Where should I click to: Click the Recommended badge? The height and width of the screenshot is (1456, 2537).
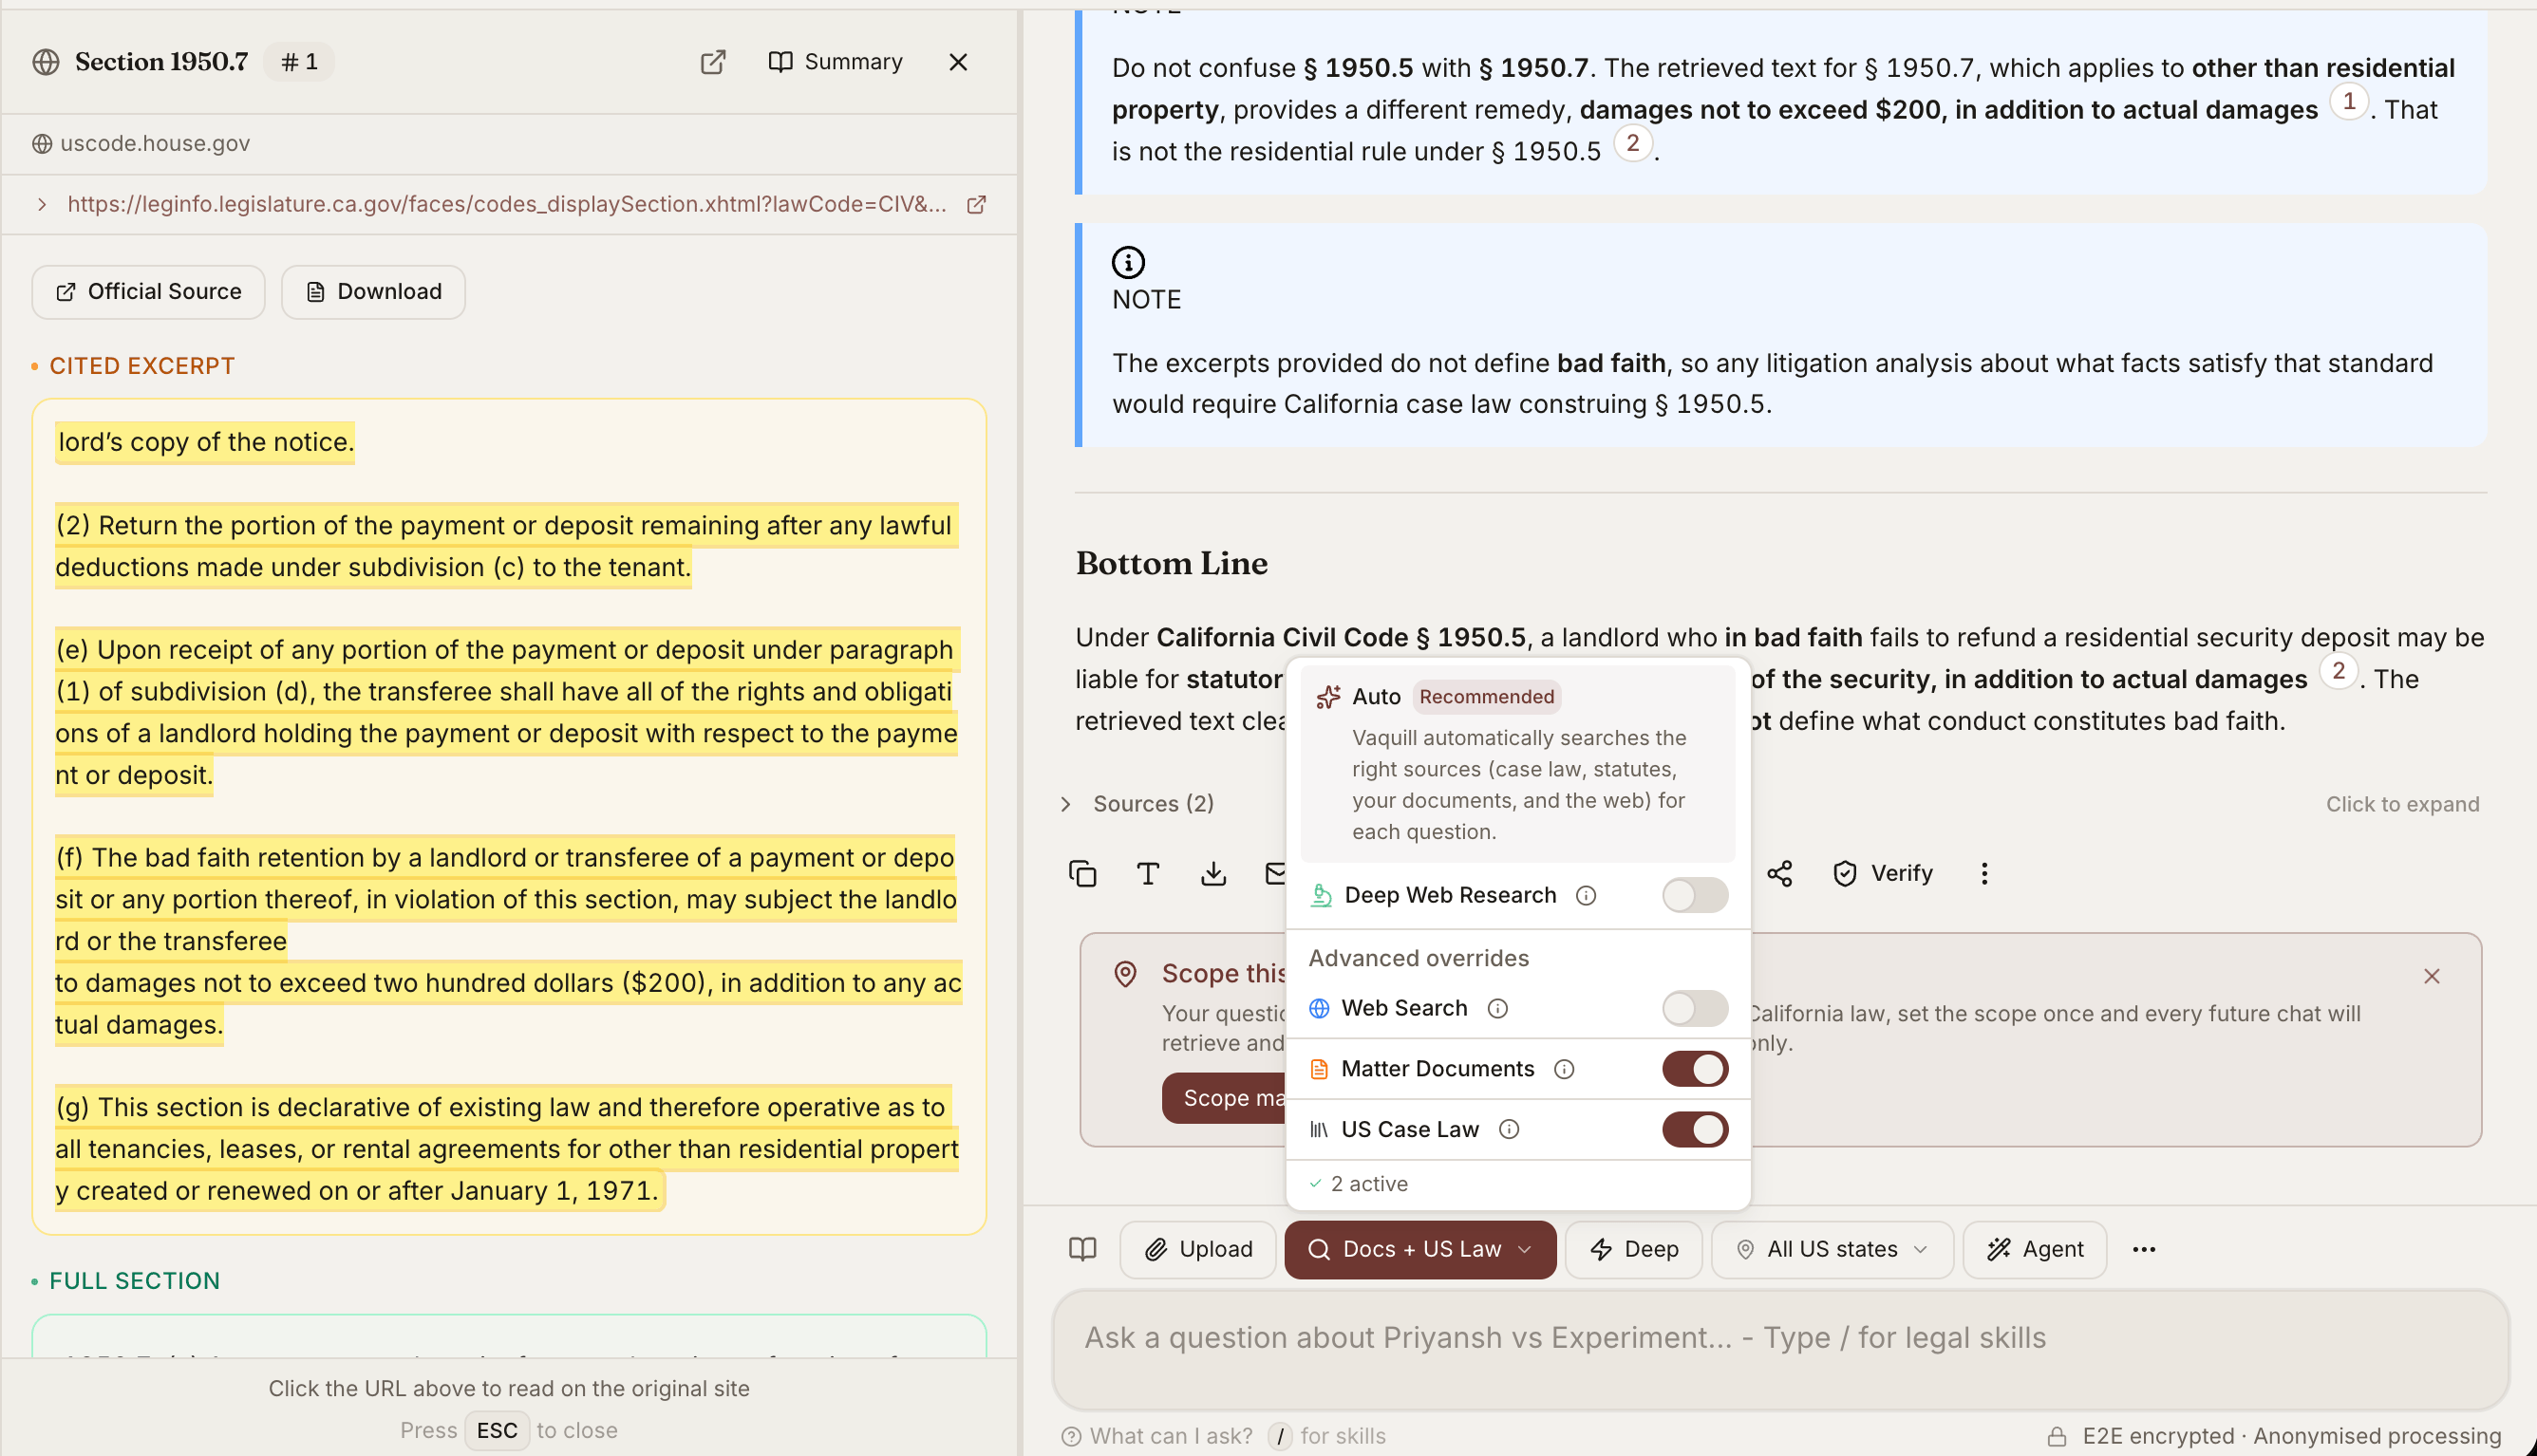[1486, 697]
